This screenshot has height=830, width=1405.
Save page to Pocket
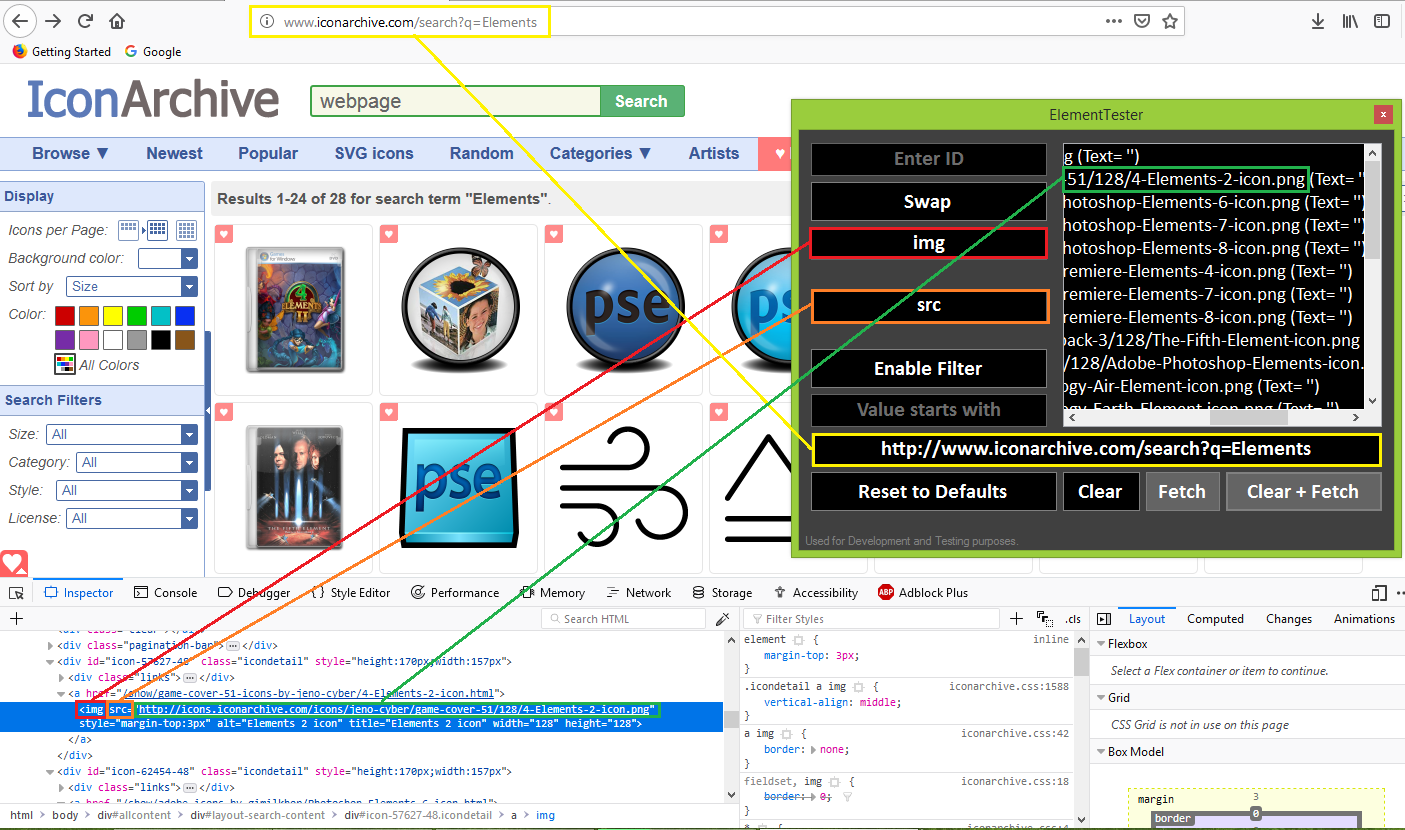click(x=1142, y=21)
